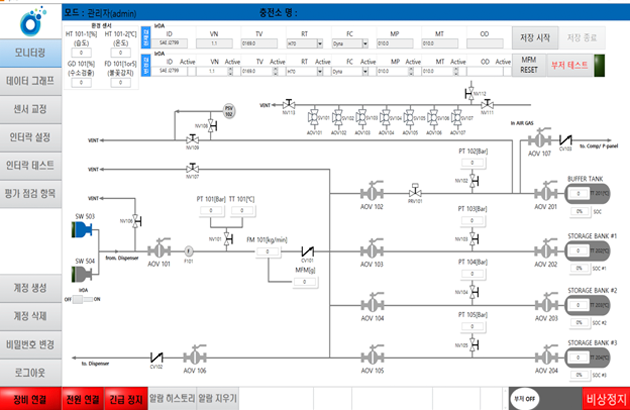Select the AOV 201 valve near Buffer Tank
Viewport: 630px width, 410px height.
[x=546, y=191]
